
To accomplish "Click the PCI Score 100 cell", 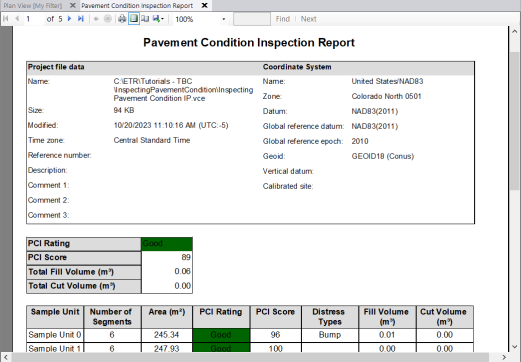I will [x=275, y=348].
